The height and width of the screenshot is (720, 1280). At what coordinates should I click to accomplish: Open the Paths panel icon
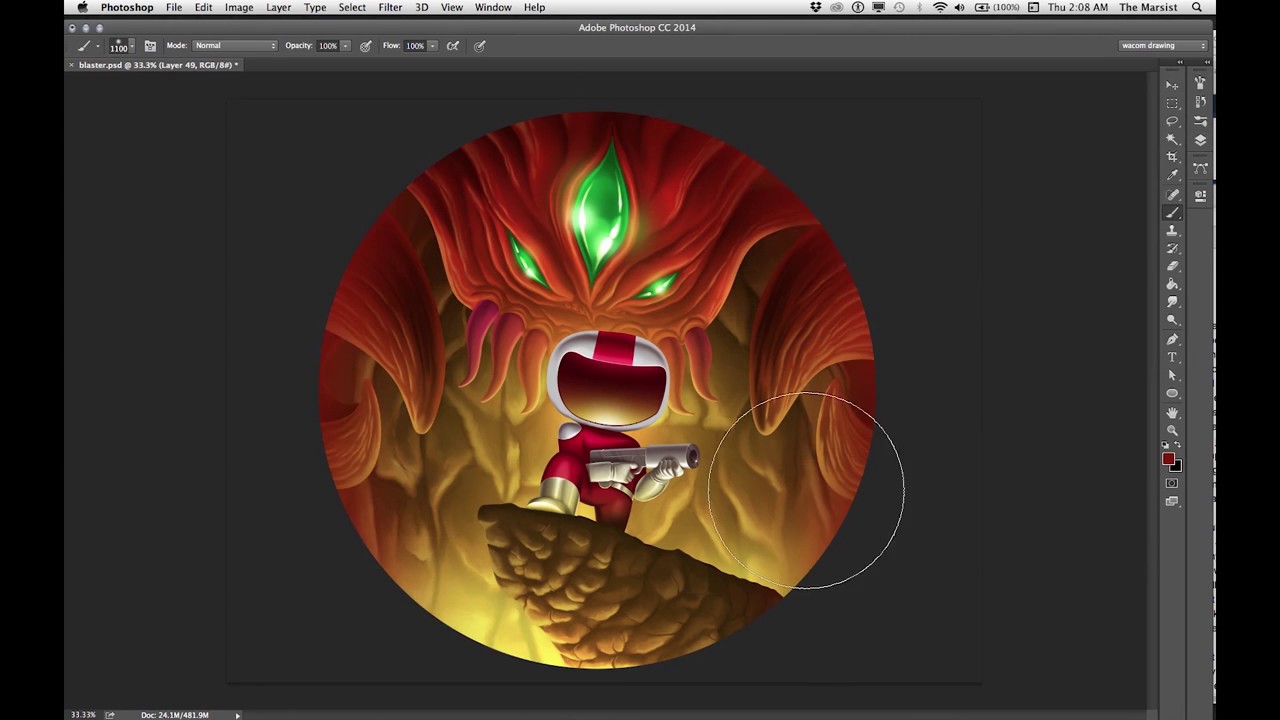pos(1200,168)
